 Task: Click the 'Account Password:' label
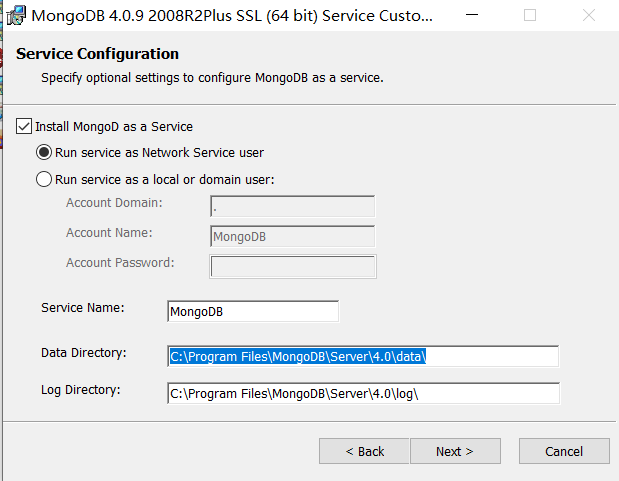120,263
